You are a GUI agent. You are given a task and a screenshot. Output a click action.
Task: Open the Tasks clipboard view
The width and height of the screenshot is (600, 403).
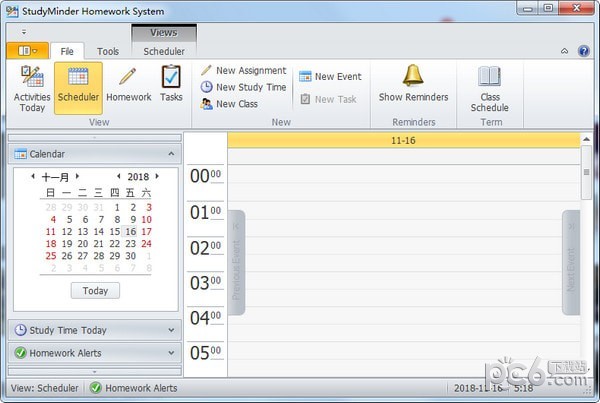[x=171, y=84]
